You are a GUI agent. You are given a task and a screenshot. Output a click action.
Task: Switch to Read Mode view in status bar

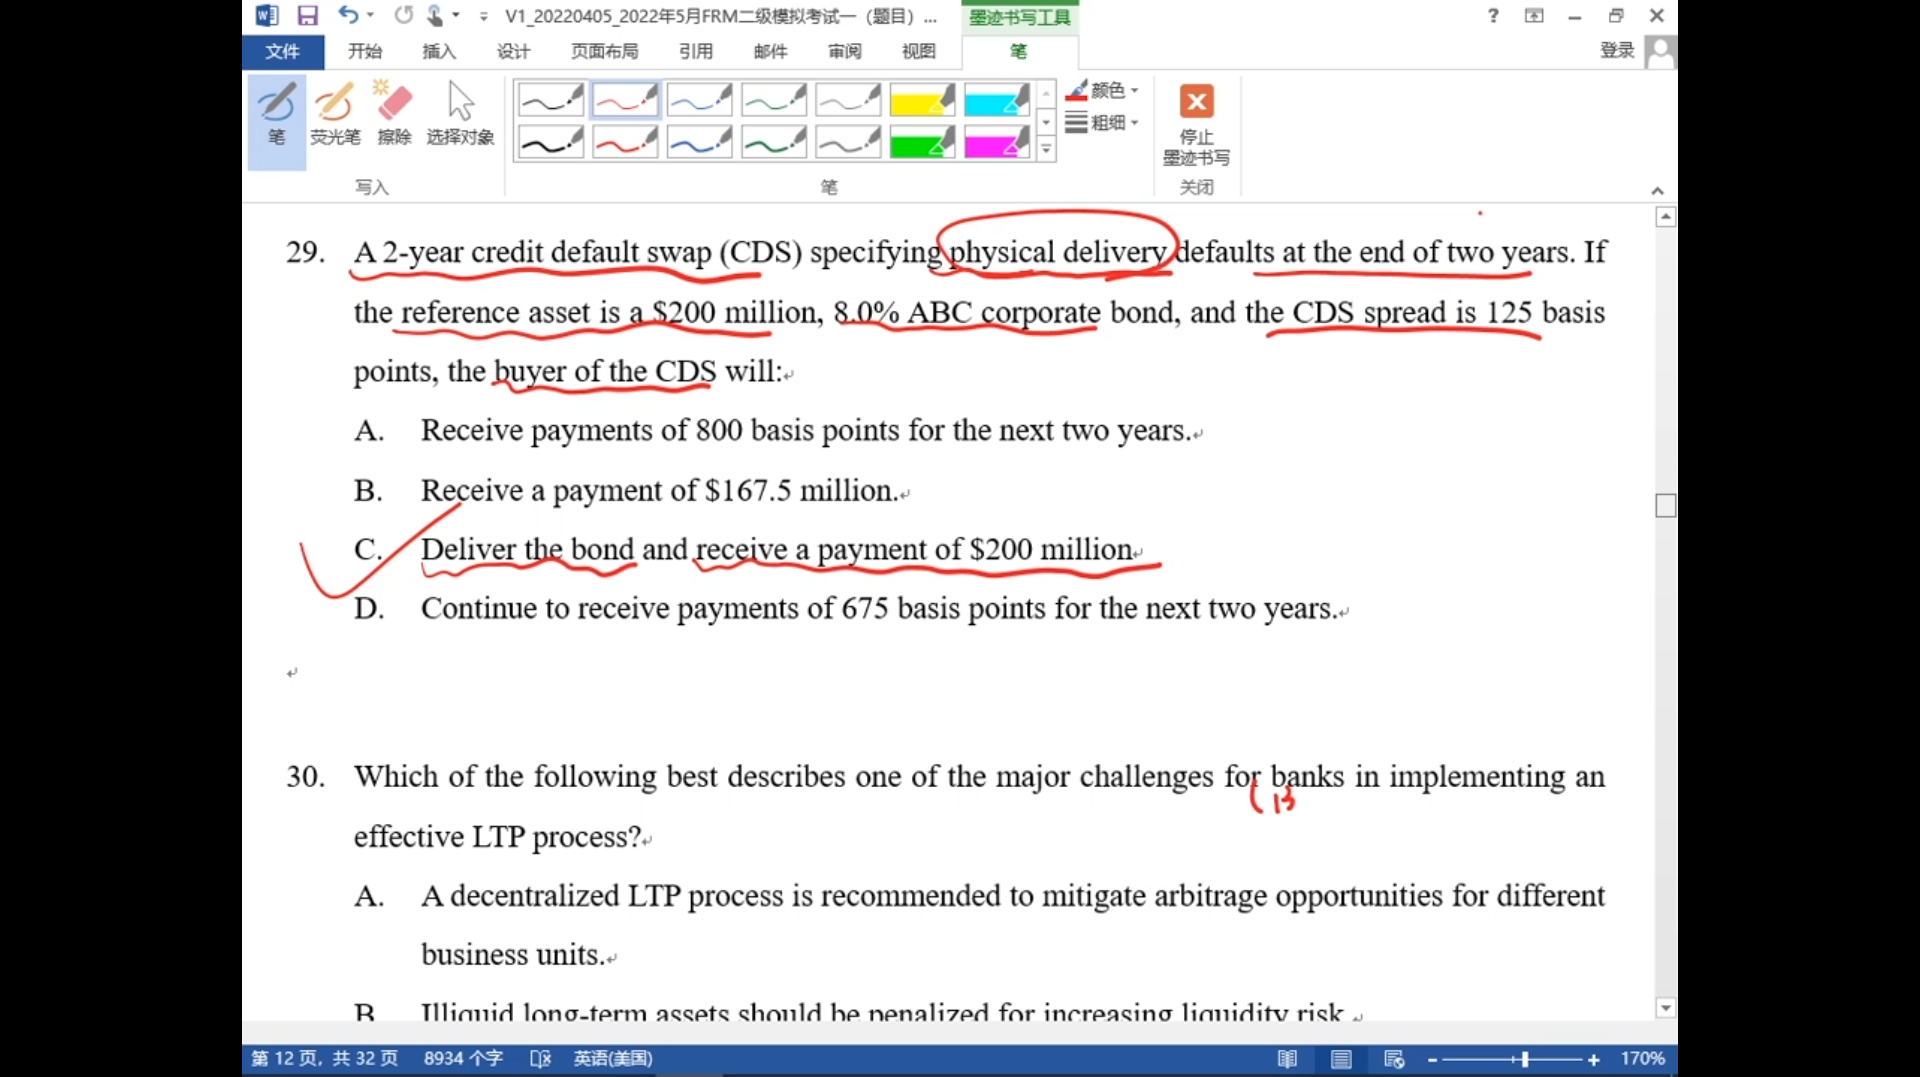1287,1059
